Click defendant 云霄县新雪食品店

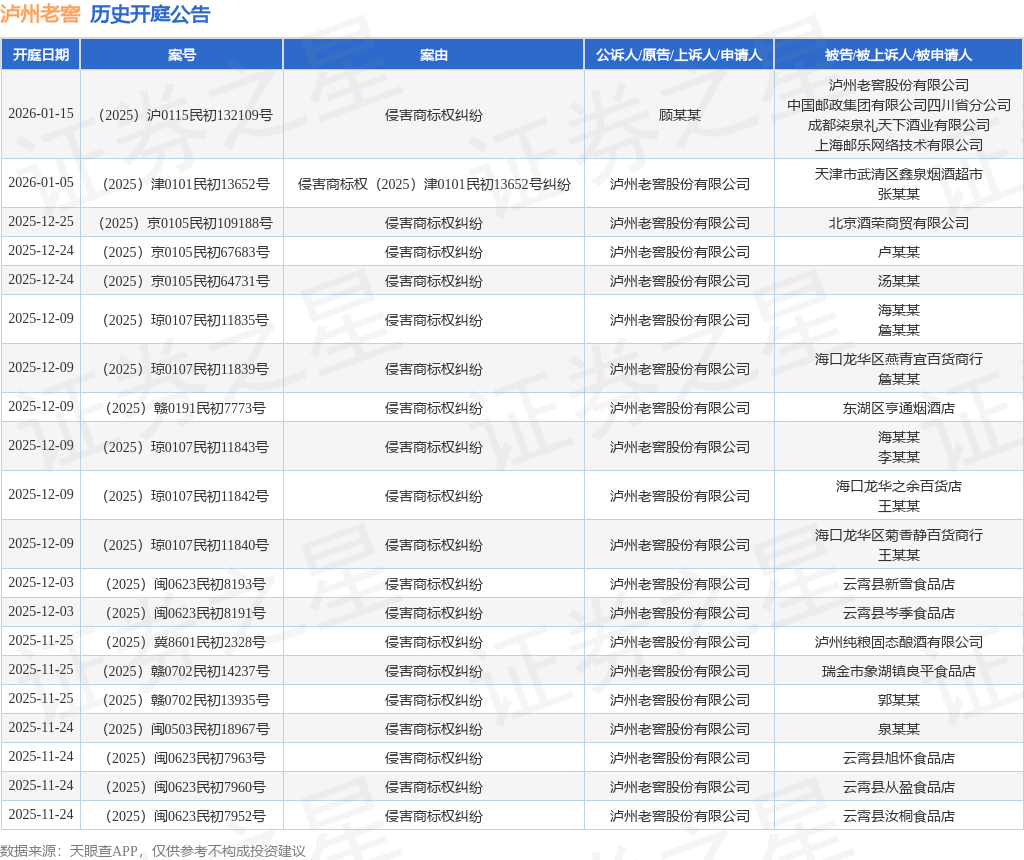pos(899,584)
